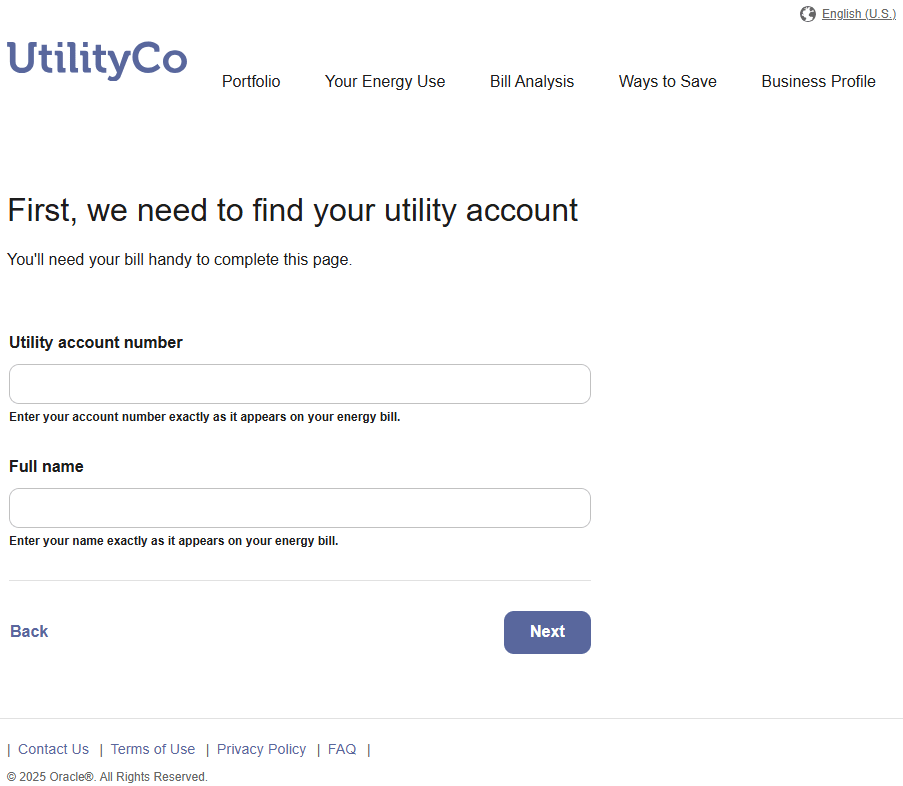Navigate to Your Energy Use
Image resolution: width=903 pixels, height=786 pixels.
pos(384,82)
